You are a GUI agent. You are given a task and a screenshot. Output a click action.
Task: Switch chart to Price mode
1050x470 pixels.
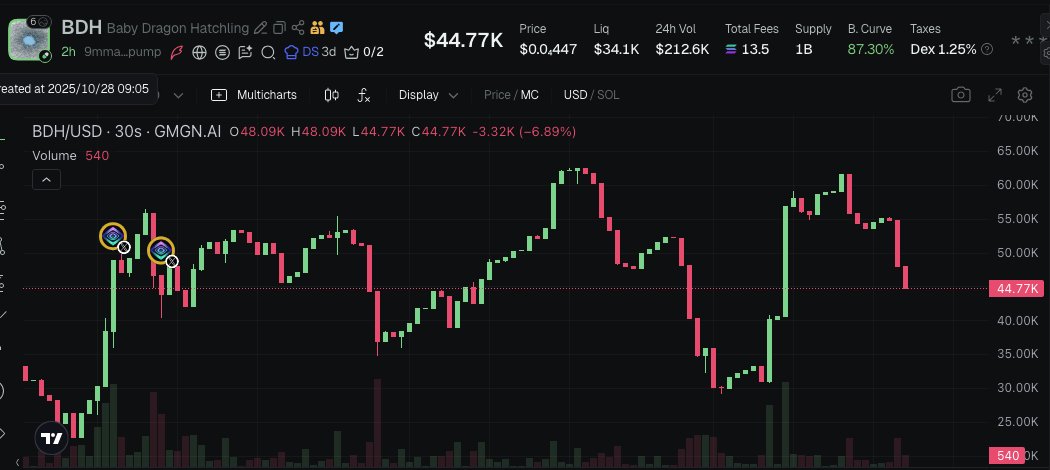(x=497, y=95)
